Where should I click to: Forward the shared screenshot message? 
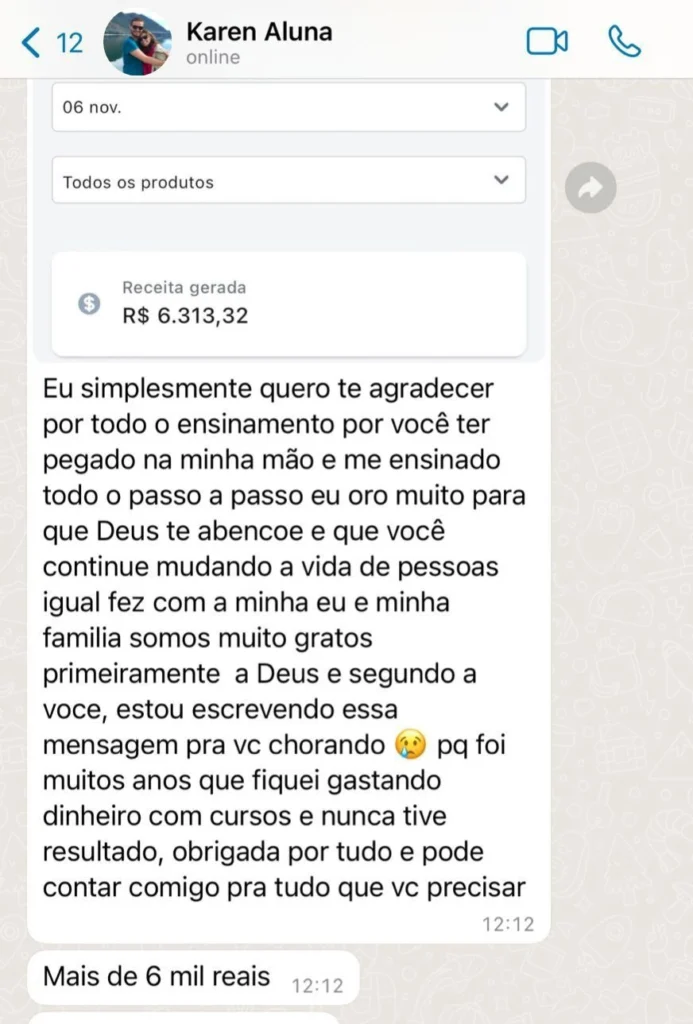590,187
